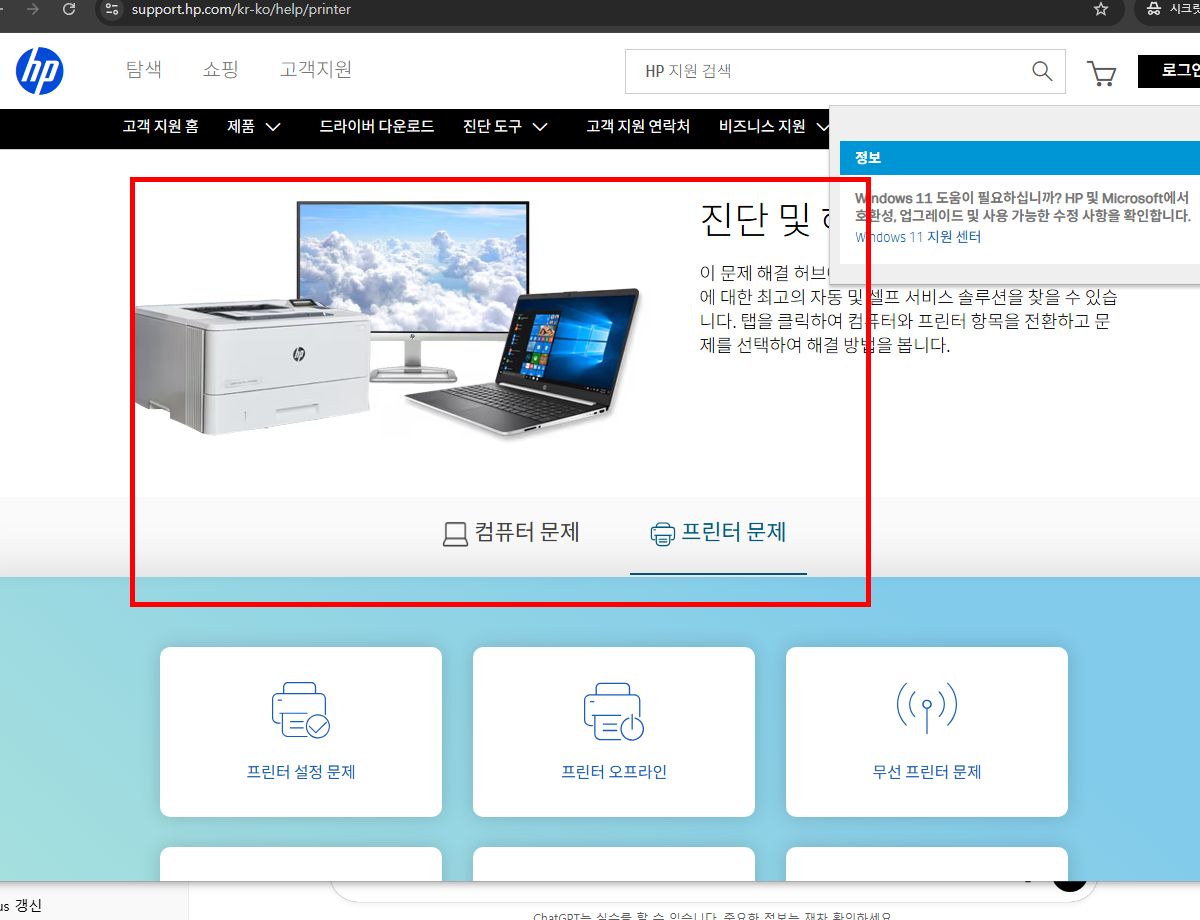Open 고객 지원 연락처
This screenshot has width=1200, height=920.
638,127
